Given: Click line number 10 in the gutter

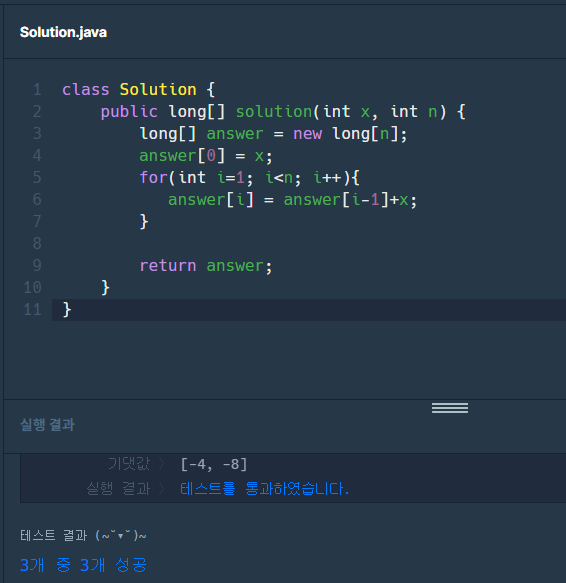Looking at the screenshot, I should pos(32,288).
